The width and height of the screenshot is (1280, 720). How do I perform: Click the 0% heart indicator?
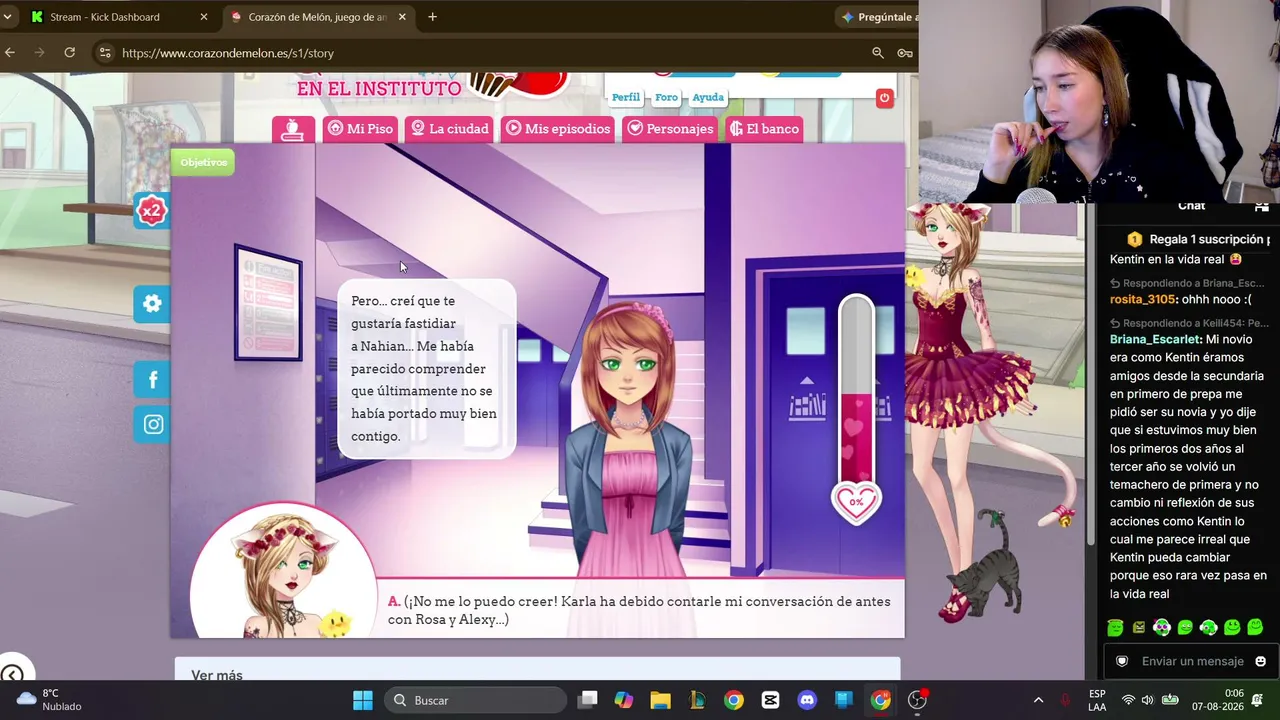[x=856, y=503]
